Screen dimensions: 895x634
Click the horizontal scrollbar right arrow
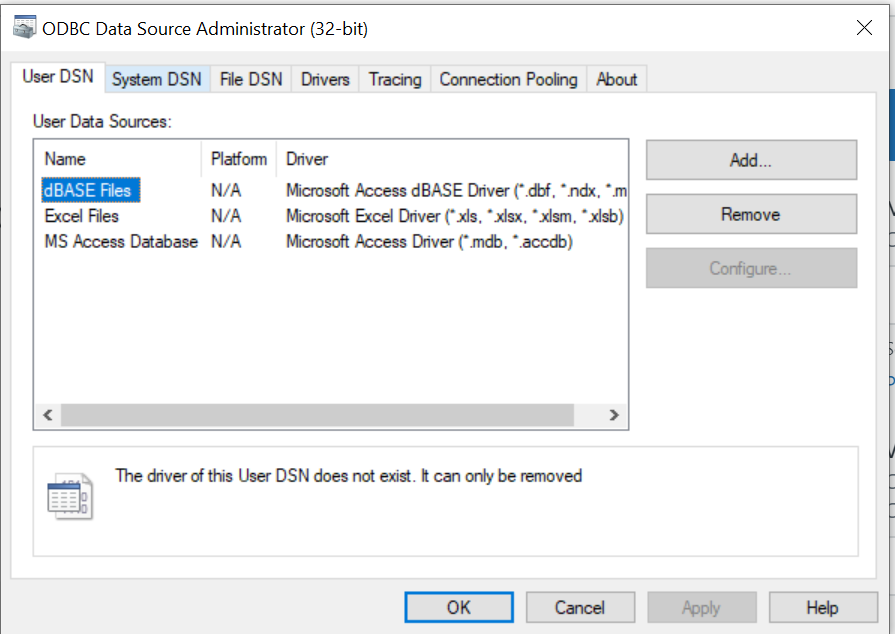tap(614, 415)
